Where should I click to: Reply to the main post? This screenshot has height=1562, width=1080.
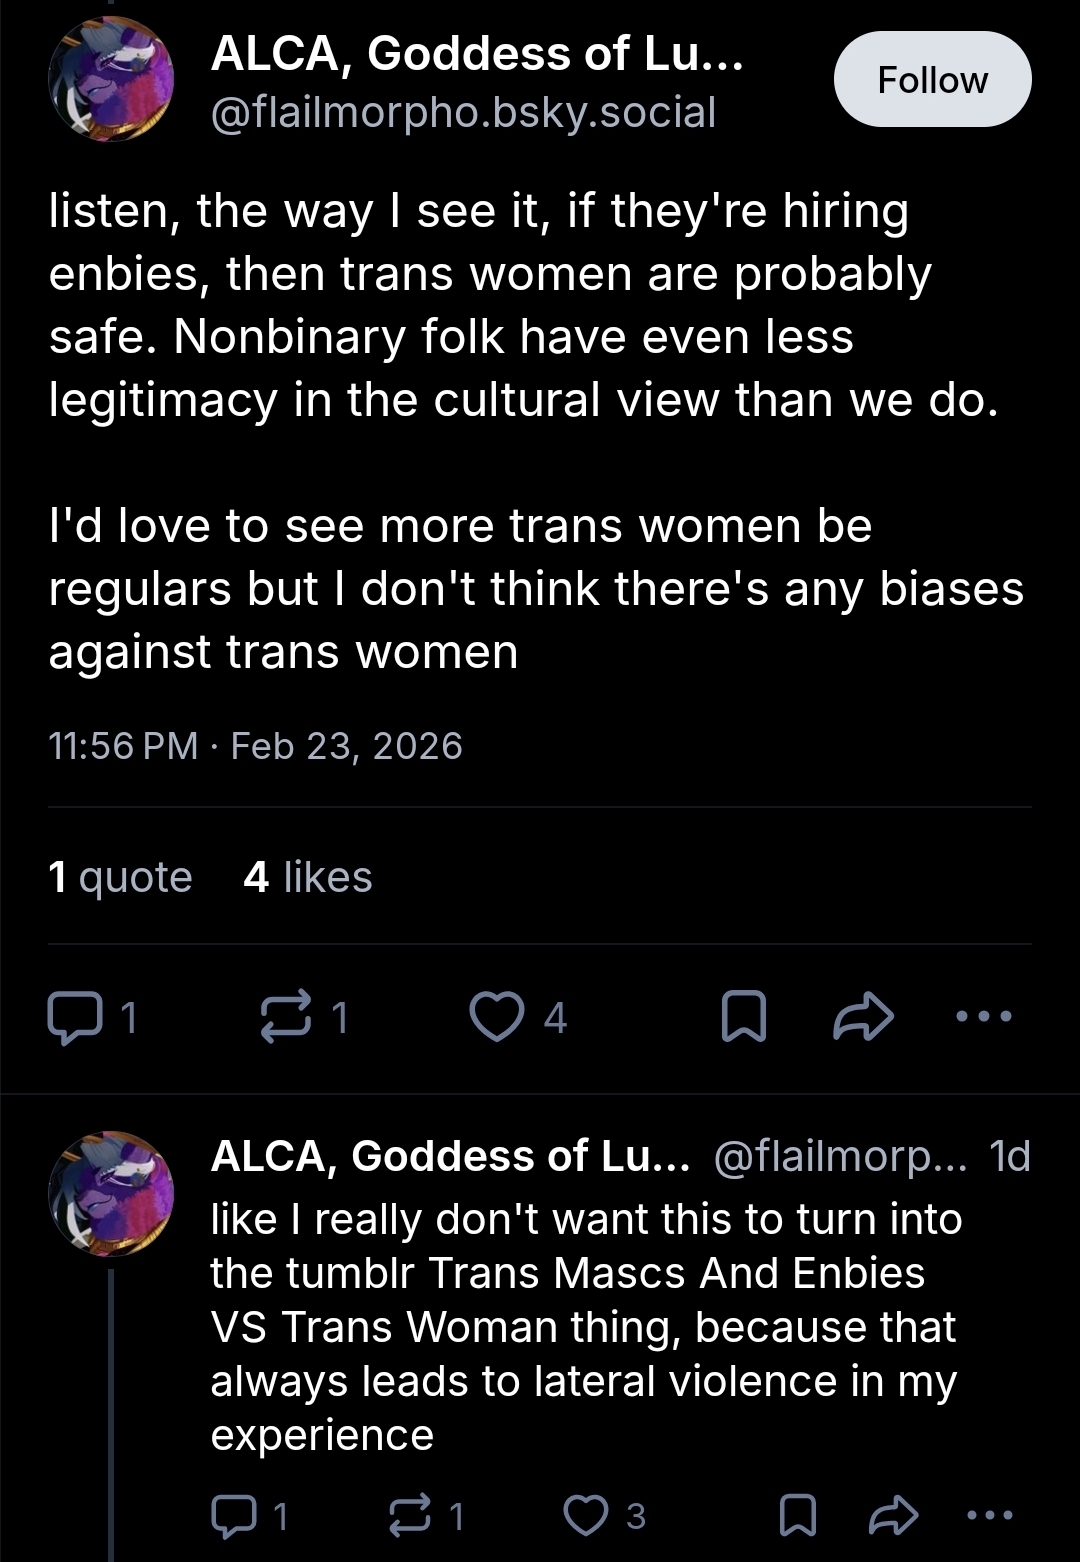(76, 1017)
